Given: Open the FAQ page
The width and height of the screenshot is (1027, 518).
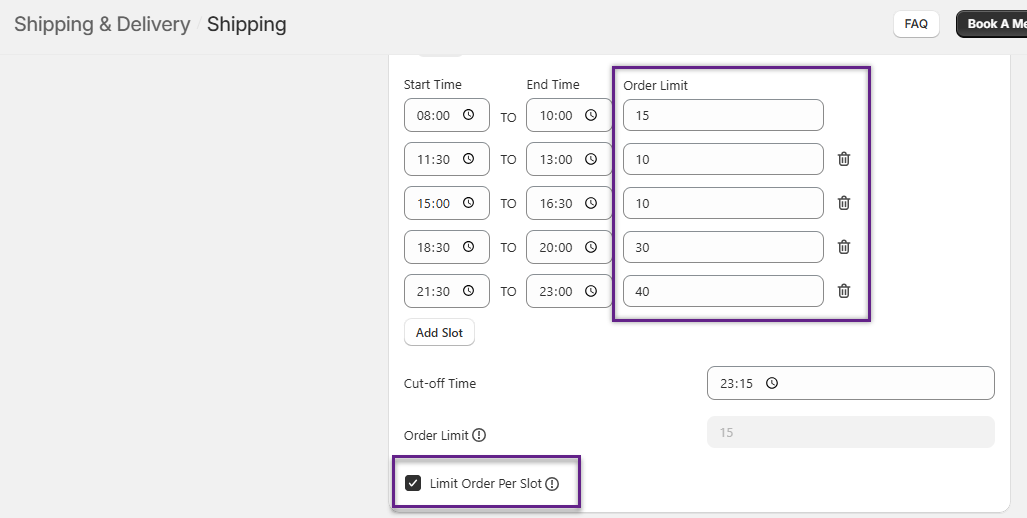Looking at the screenshot, I should click(915, 24).
